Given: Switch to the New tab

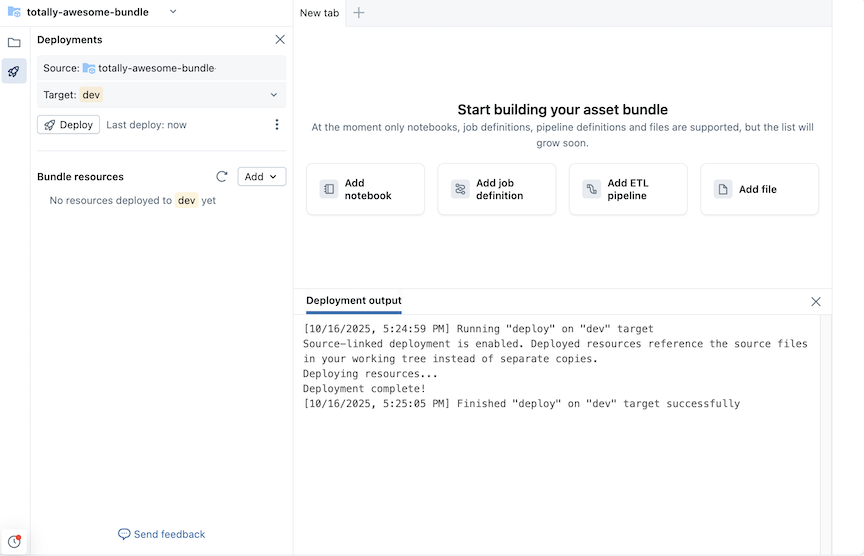Looking at the screenshot, I should pyautogui.click(x=319, y=13).
